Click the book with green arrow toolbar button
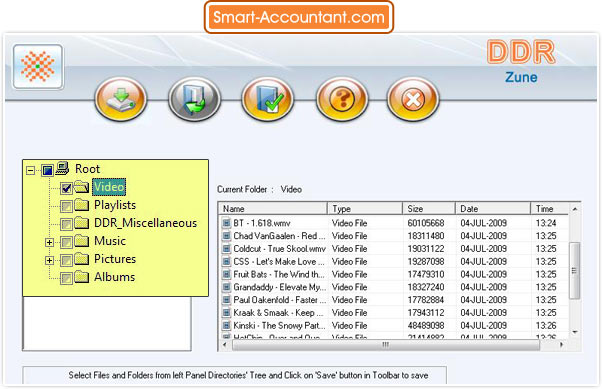The height and width of the screenshot is (389, 602). tap(194, 99)
